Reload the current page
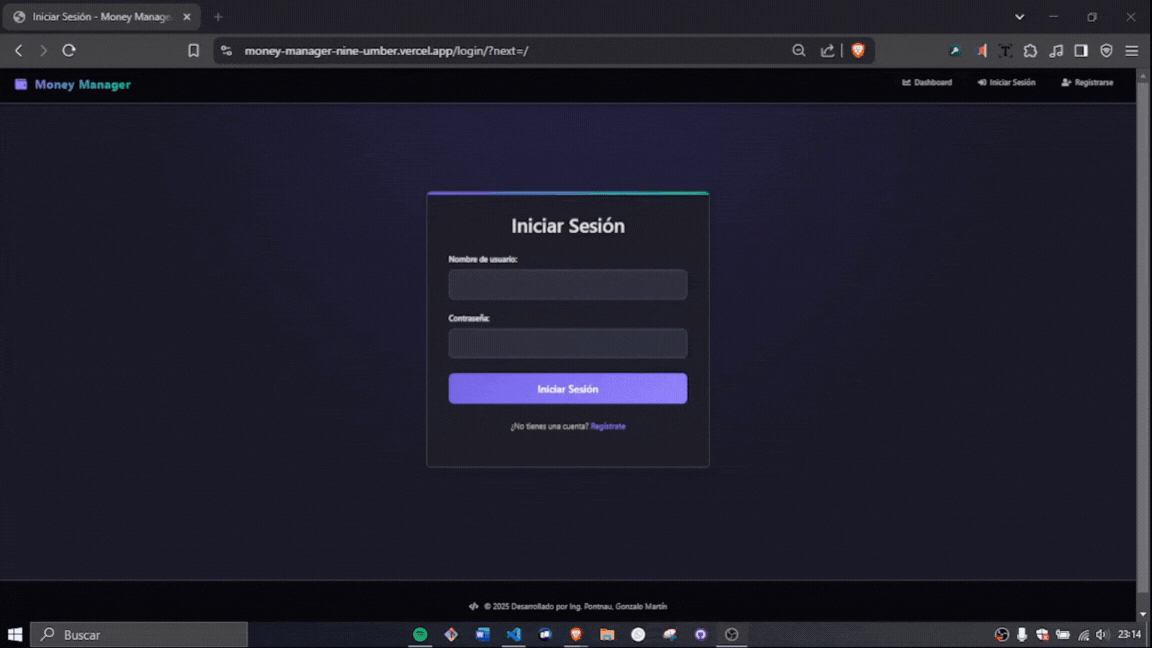The height and width of the screenshot is (648, 1152). point(68,50)
